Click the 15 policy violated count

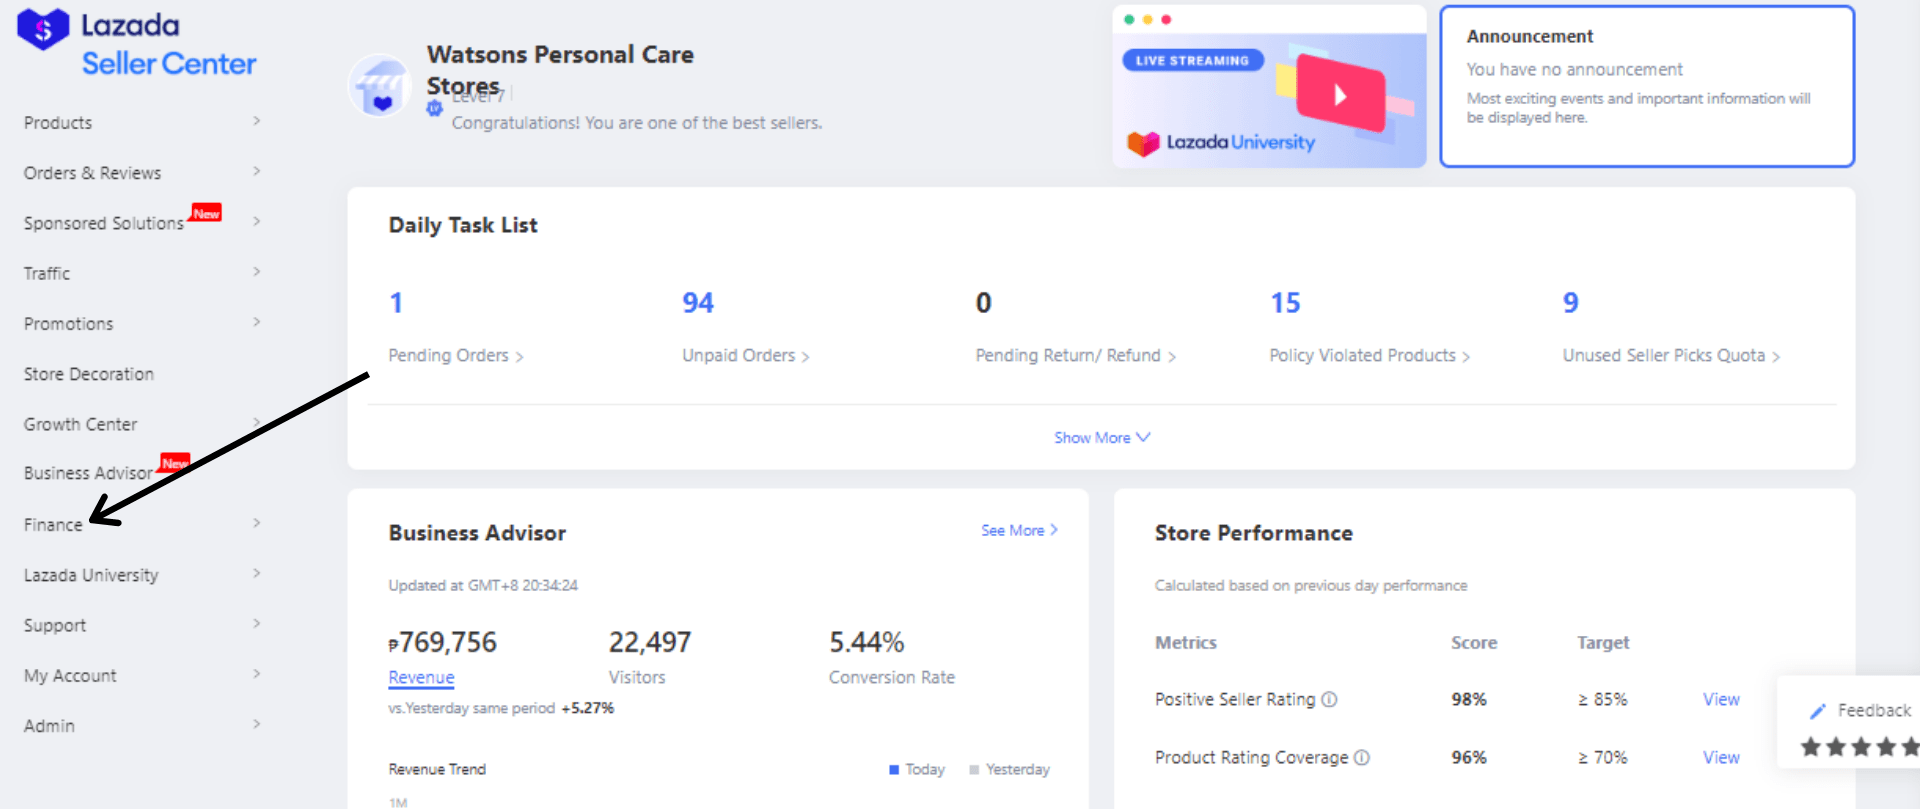(x=1285, y=303)
